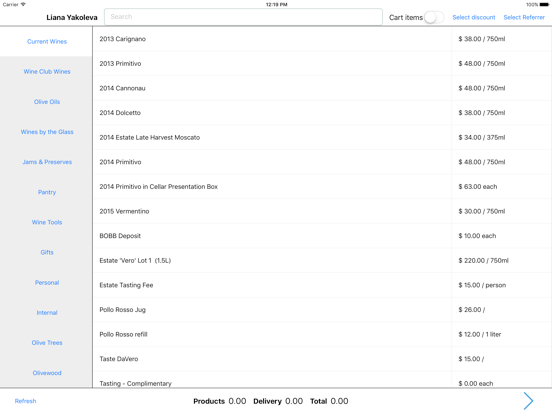Image resolution: width=552 pixels, height=414 pixels.
Task: Select Current Wines category
Action: pos(47,42)
